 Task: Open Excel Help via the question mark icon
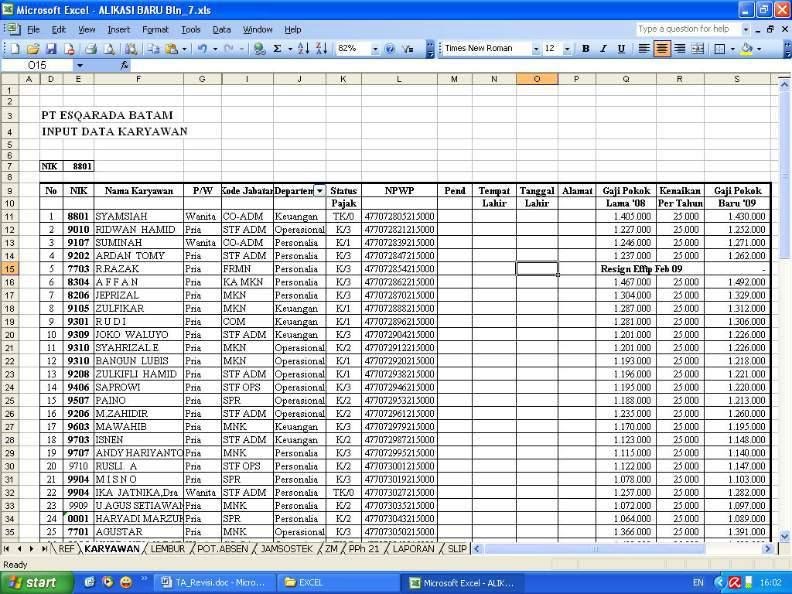point(390,48)
